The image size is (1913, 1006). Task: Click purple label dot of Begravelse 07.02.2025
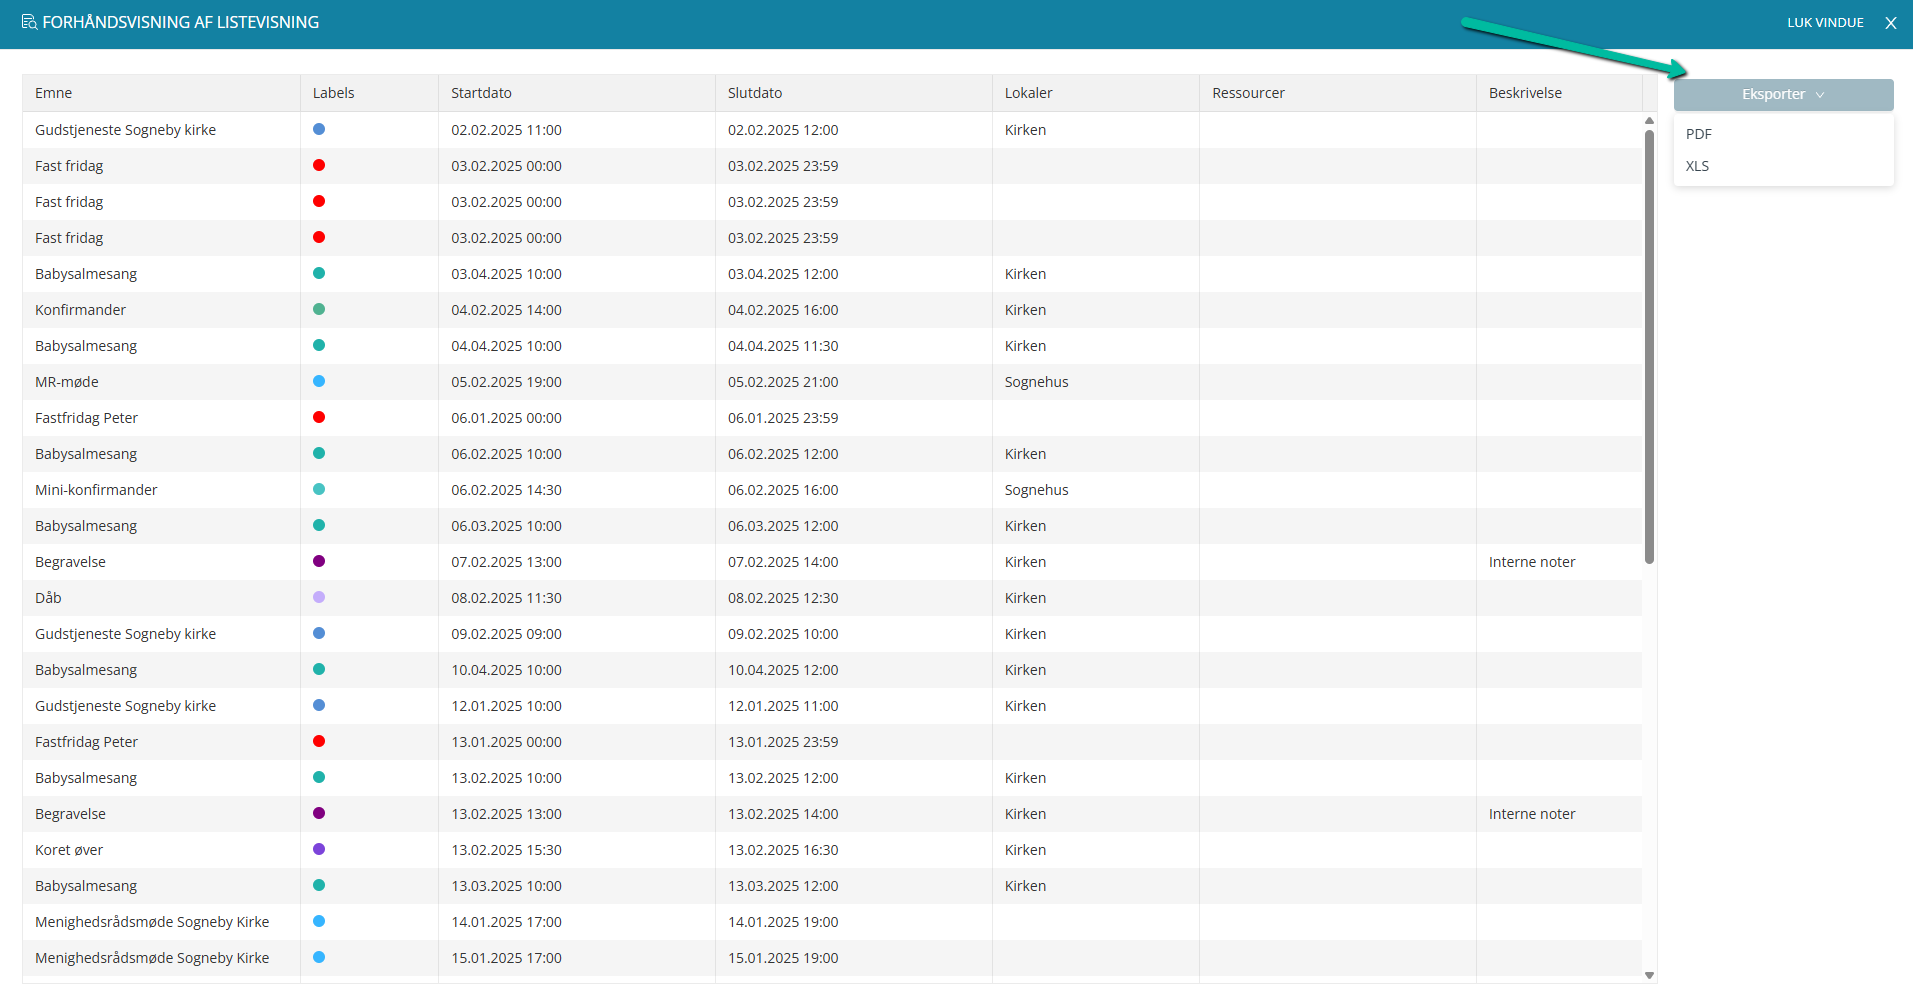point(319,561)
